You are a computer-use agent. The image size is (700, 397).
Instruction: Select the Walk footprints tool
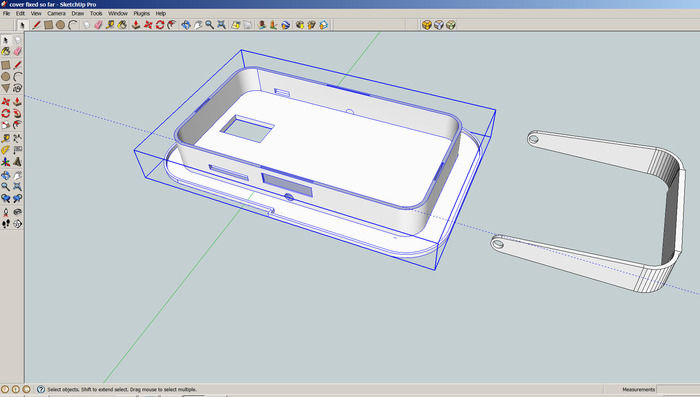click(x=6, y=224)
